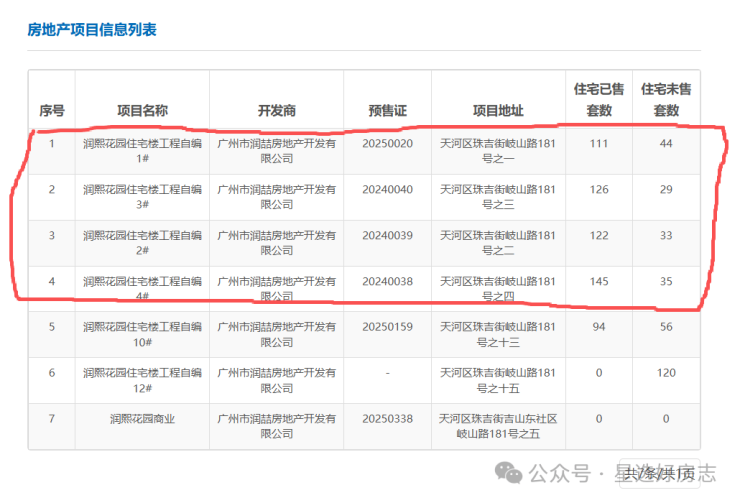Viewport: 740px width, 503px height.
Task: Open project 润熙花园住宅楼工程自编10#
Action: pyautogui.click(x=142, y=334)
